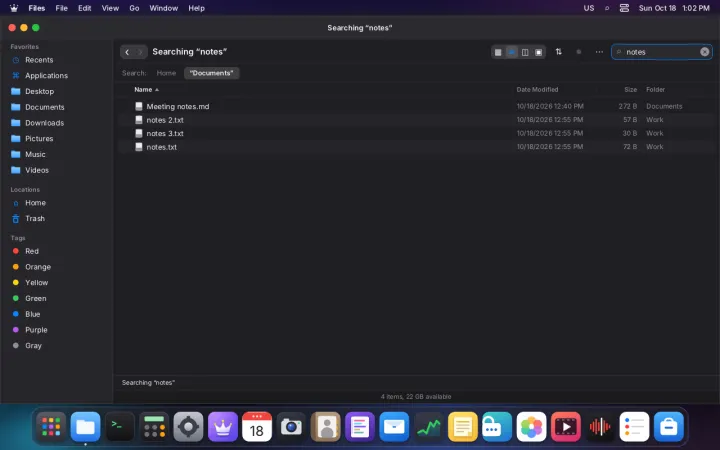Open the Edit menu
Screen dimensions: 720x450
pos(84,8)
